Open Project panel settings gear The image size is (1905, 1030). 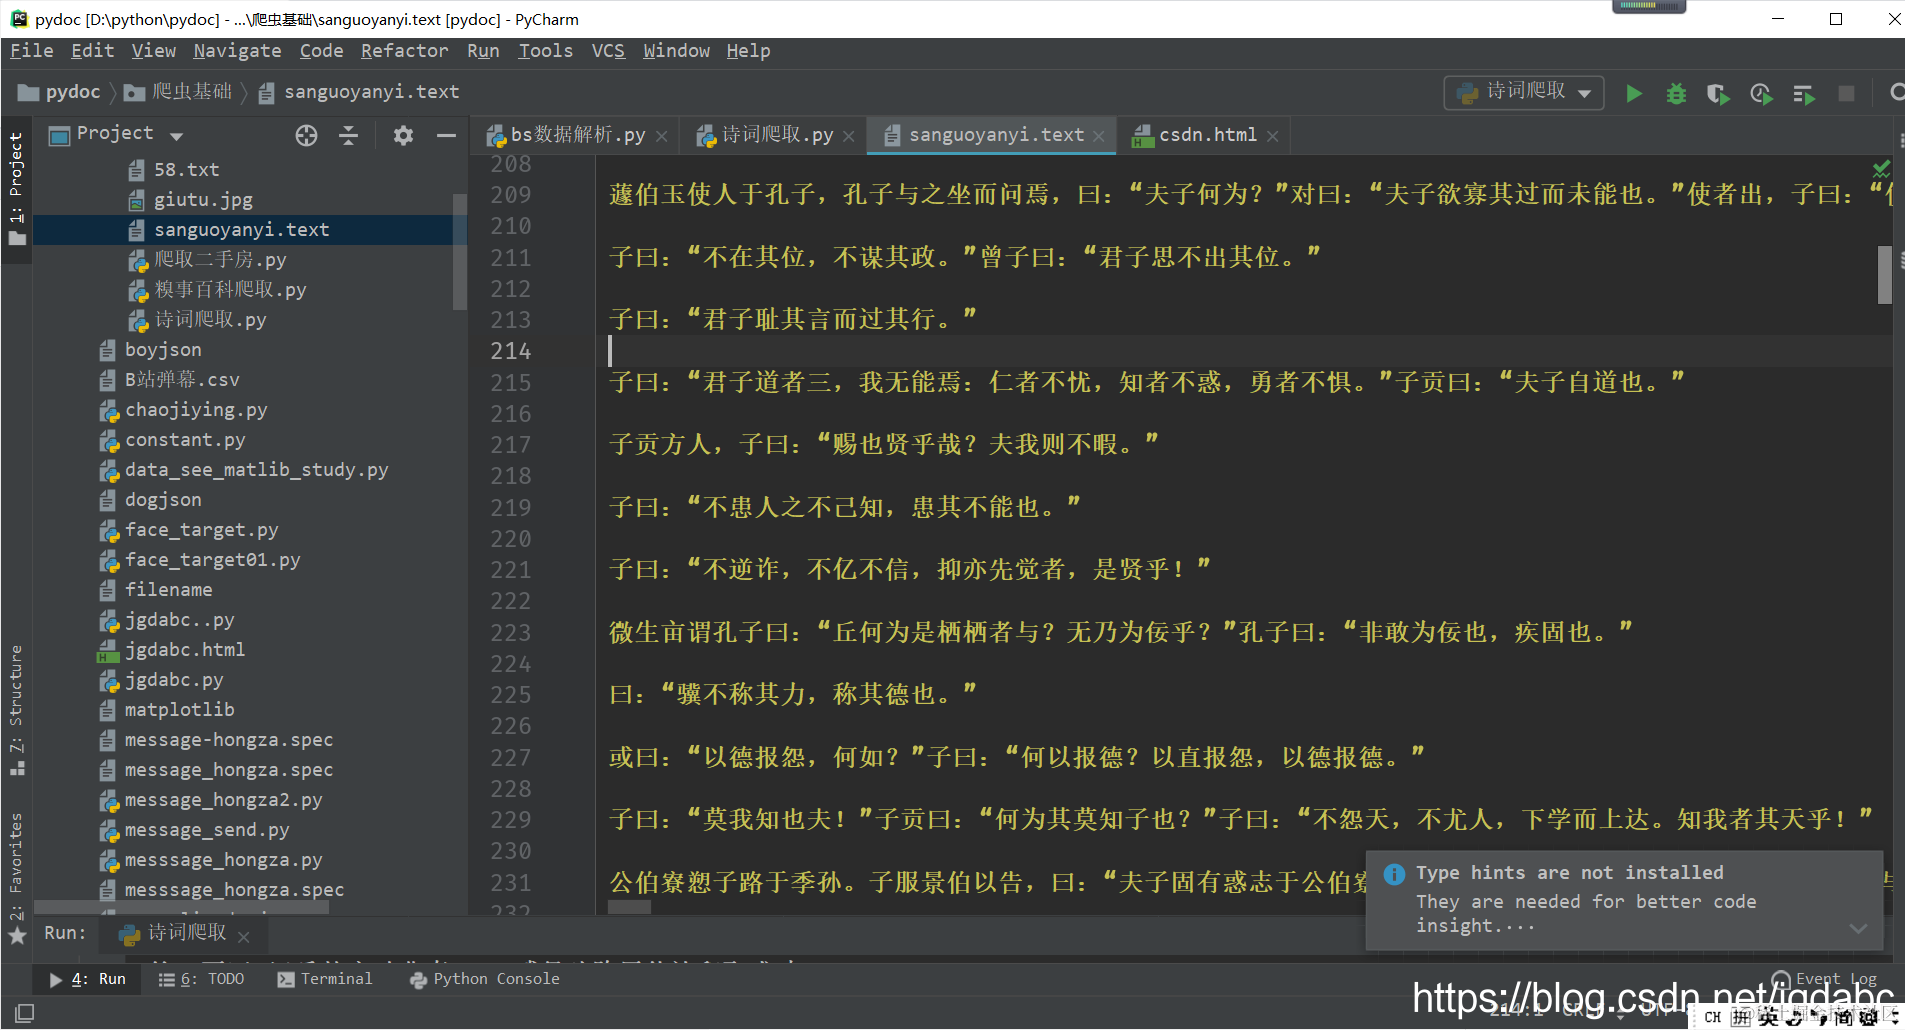tap(403, 135)
